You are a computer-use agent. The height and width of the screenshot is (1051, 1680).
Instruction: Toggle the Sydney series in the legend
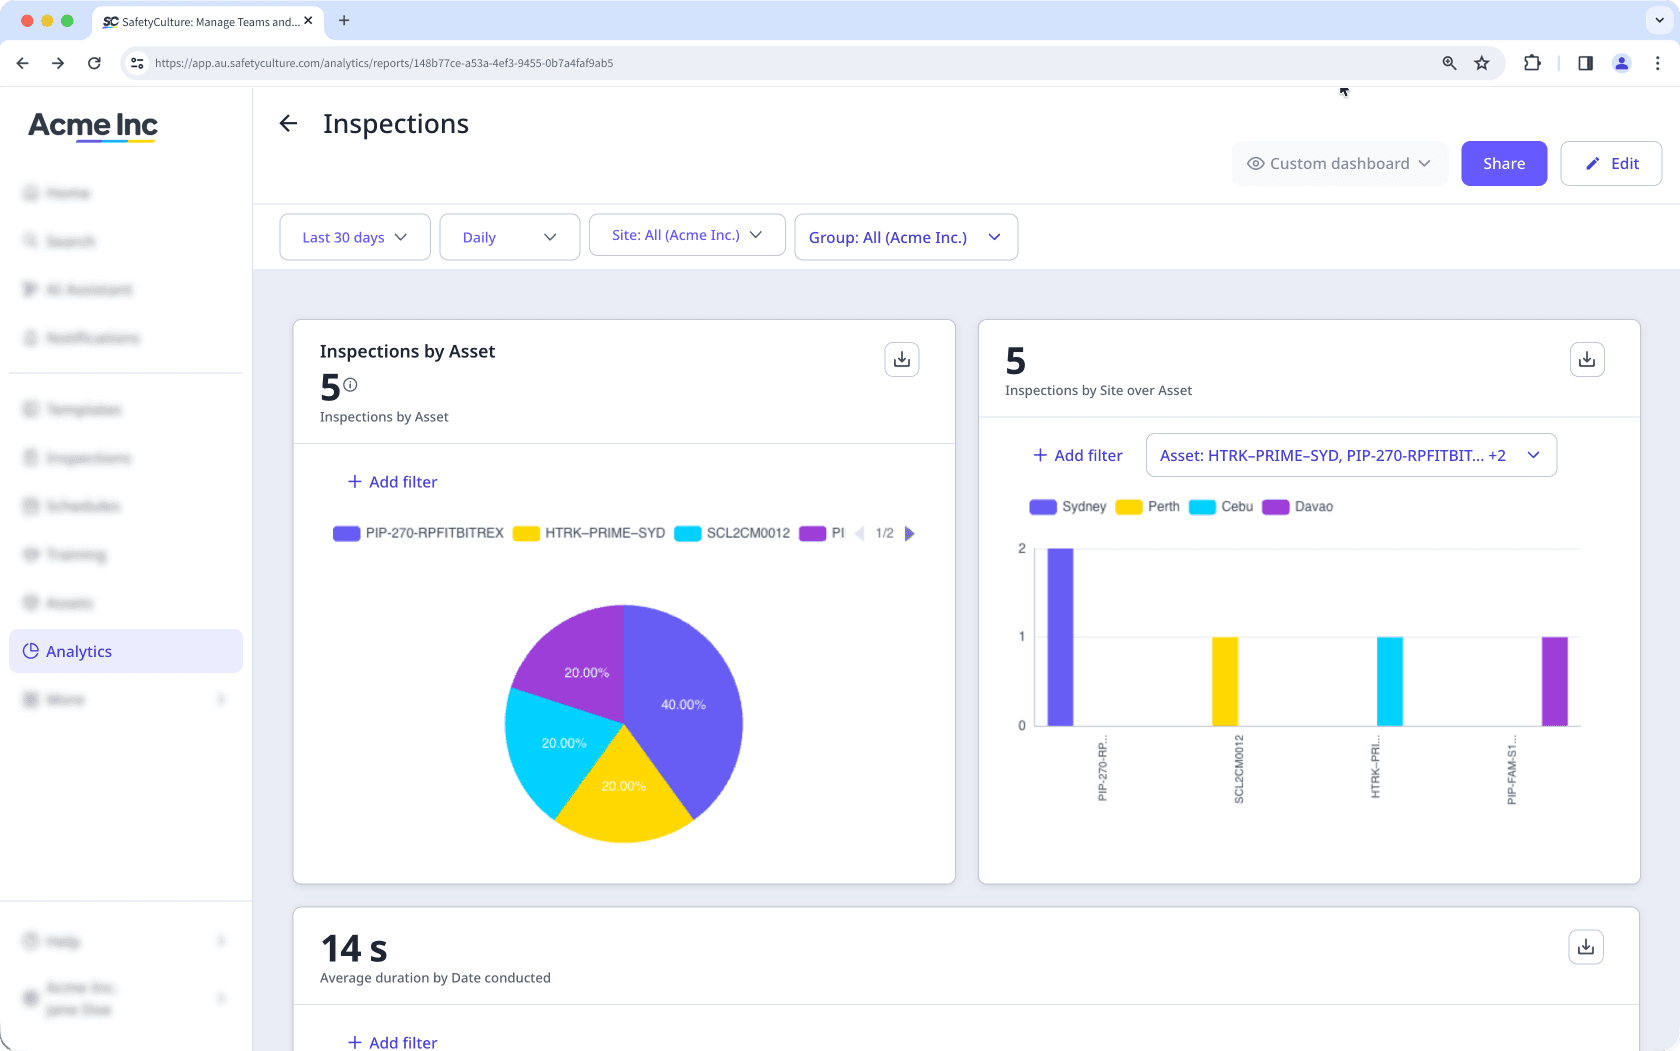(1071, 507)
